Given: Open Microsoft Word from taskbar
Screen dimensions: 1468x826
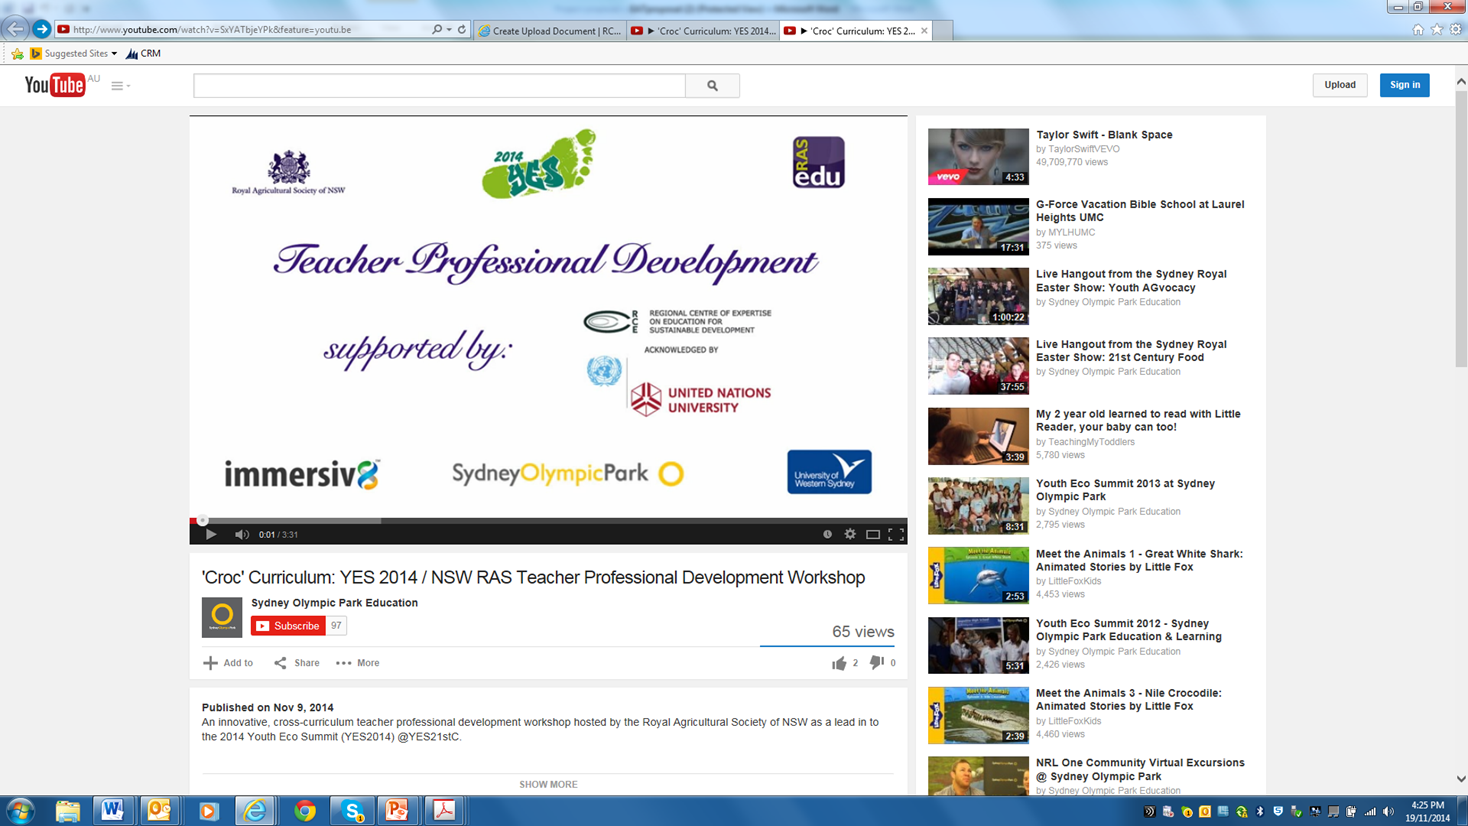Looking at the screenshot, I should coord(112,811).
